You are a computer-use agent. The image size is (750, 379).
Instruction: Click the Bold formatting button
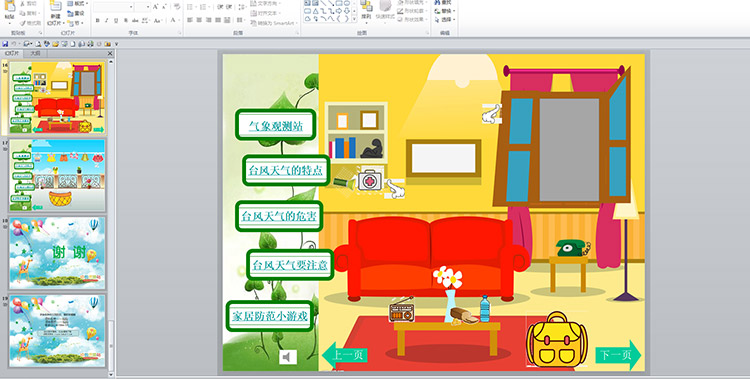98,21
